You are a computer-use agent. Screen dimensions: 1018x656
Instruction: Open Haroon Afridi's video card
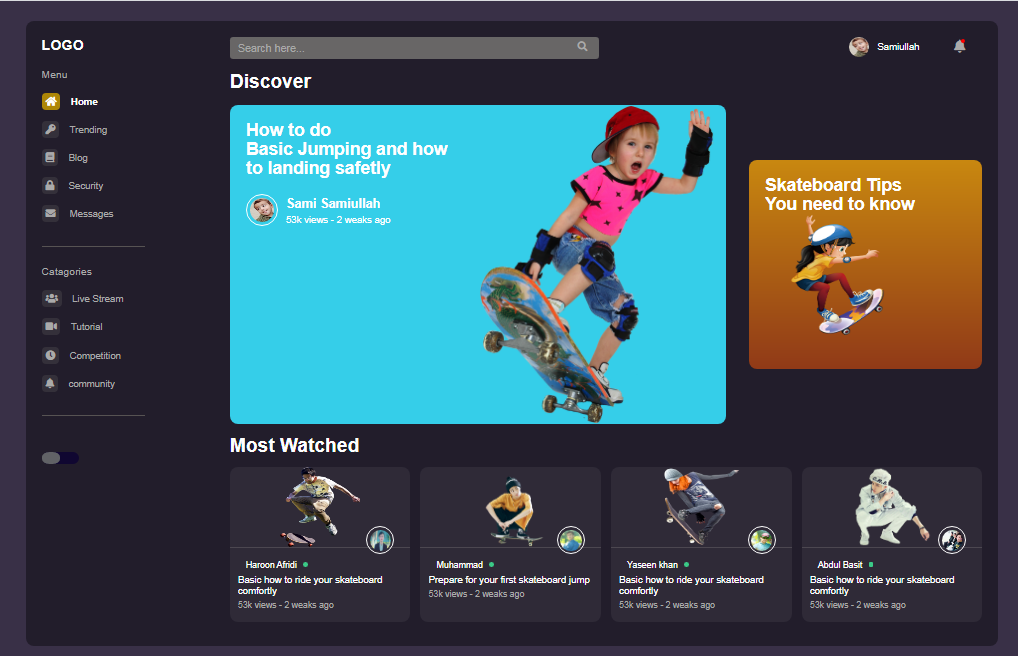[x=320, y=545]
